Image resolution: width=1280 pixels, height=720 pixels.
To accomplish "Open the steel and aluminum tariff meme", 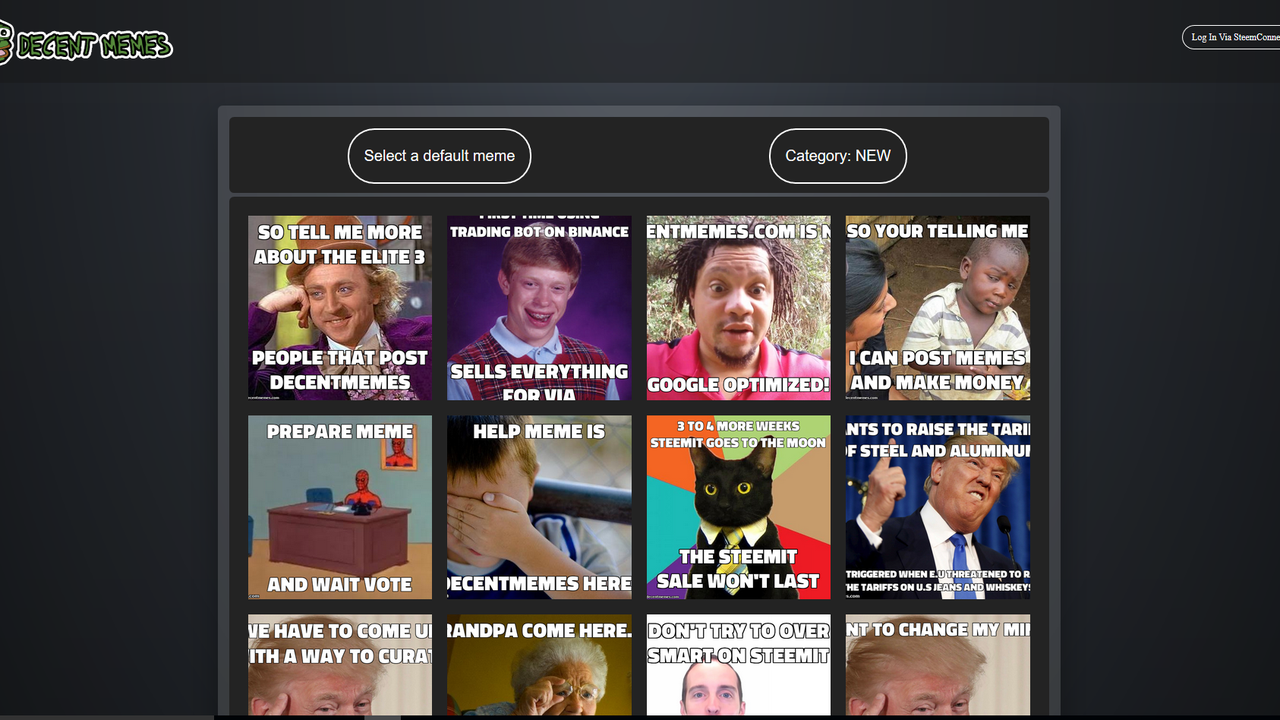I will [x=938, y=507].
